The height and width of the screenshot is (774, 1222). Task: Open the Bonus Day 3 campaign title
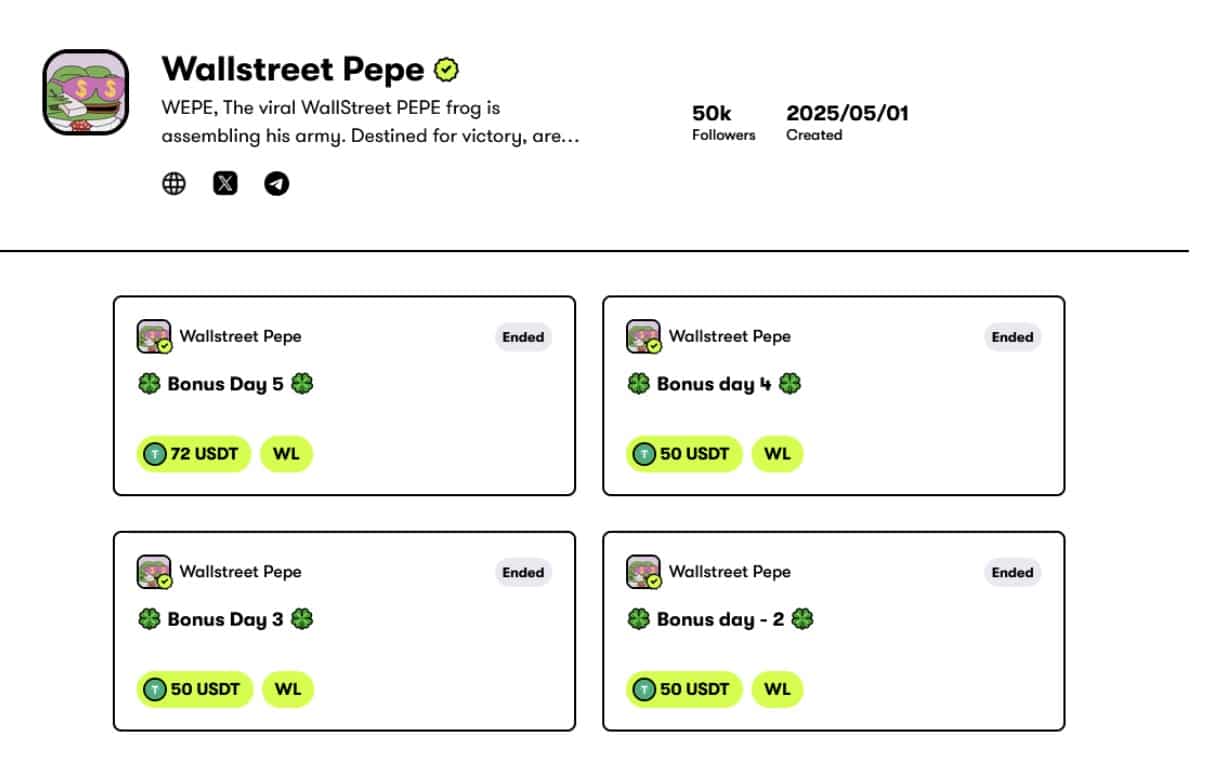[x=225, y=620]
